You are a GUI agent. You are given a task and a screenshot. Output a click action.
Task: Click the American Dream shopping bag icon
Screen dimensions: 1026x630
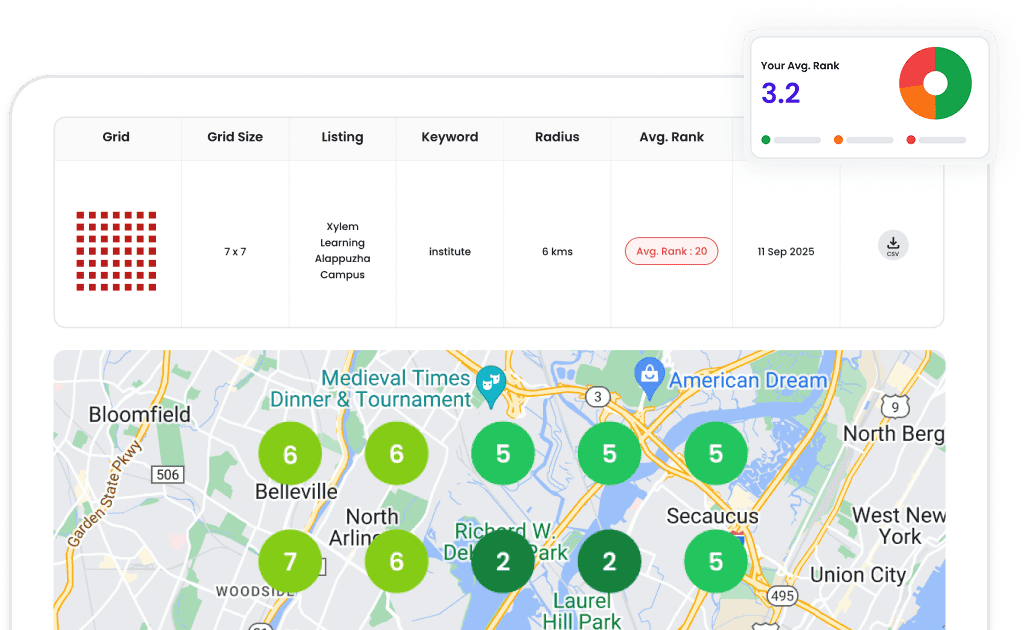pos(650,377)
